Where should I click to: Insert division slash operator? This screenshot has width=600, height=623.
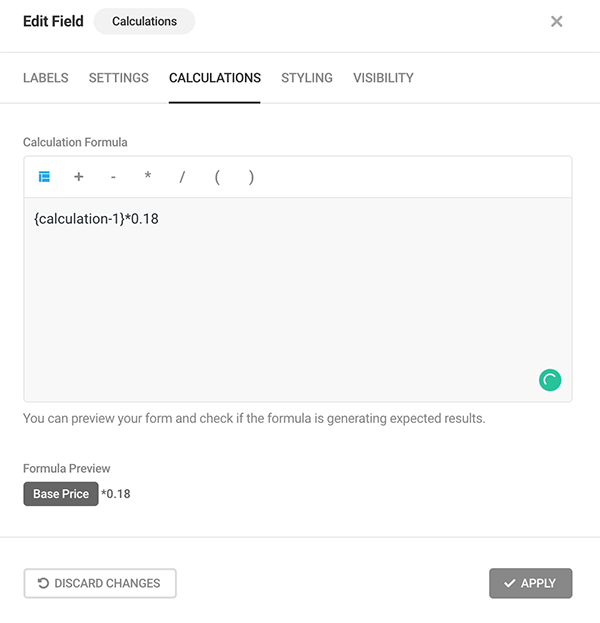tap(182, 177)
